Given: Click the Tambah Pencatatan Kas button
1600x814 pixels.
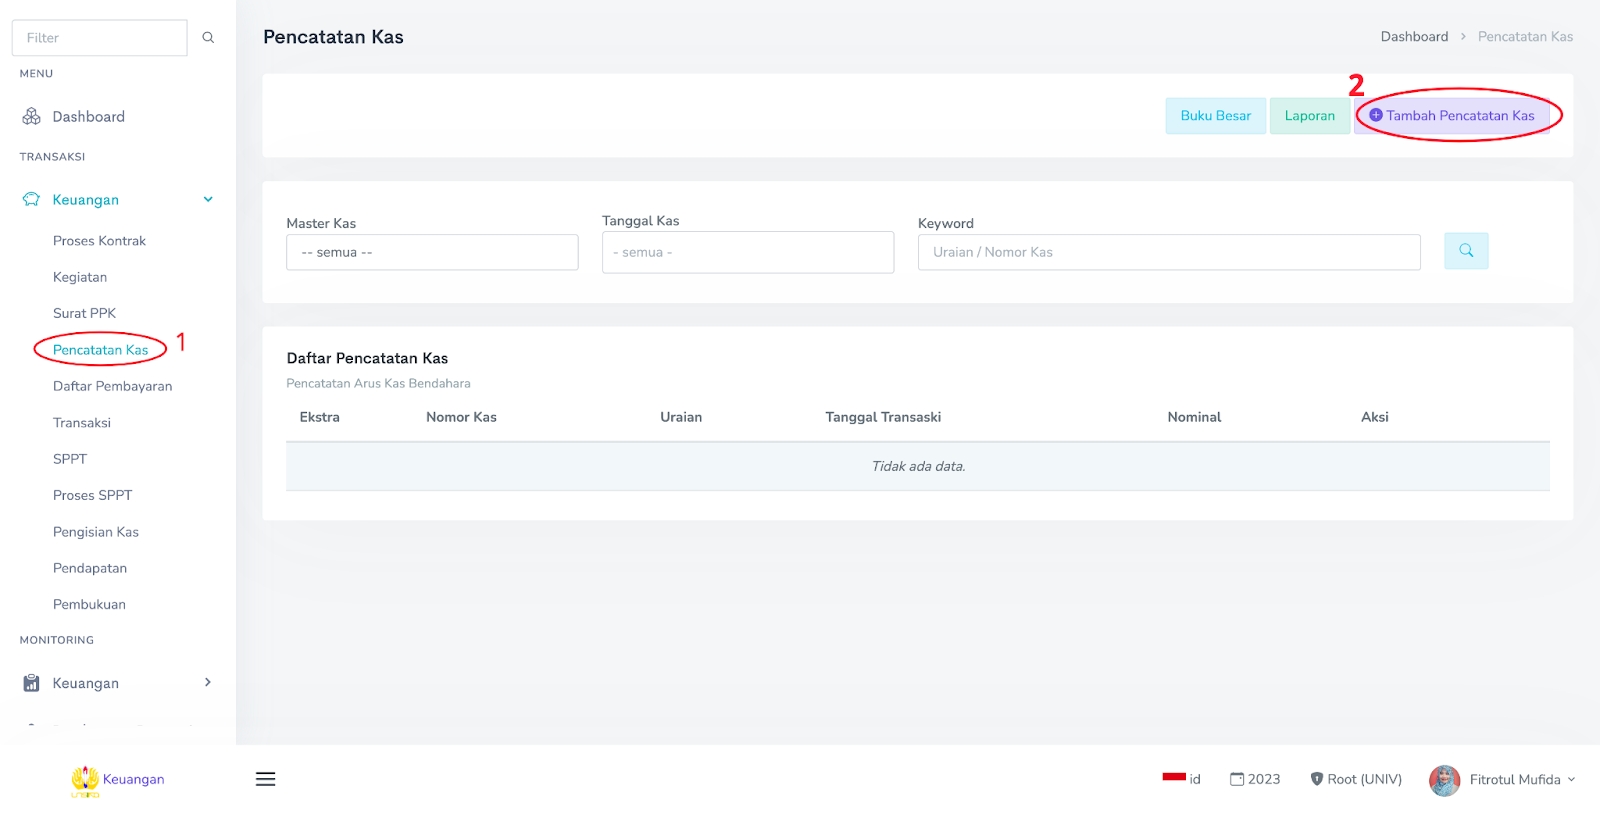Looking at the screenshot, I should [x=1452, y=116].
